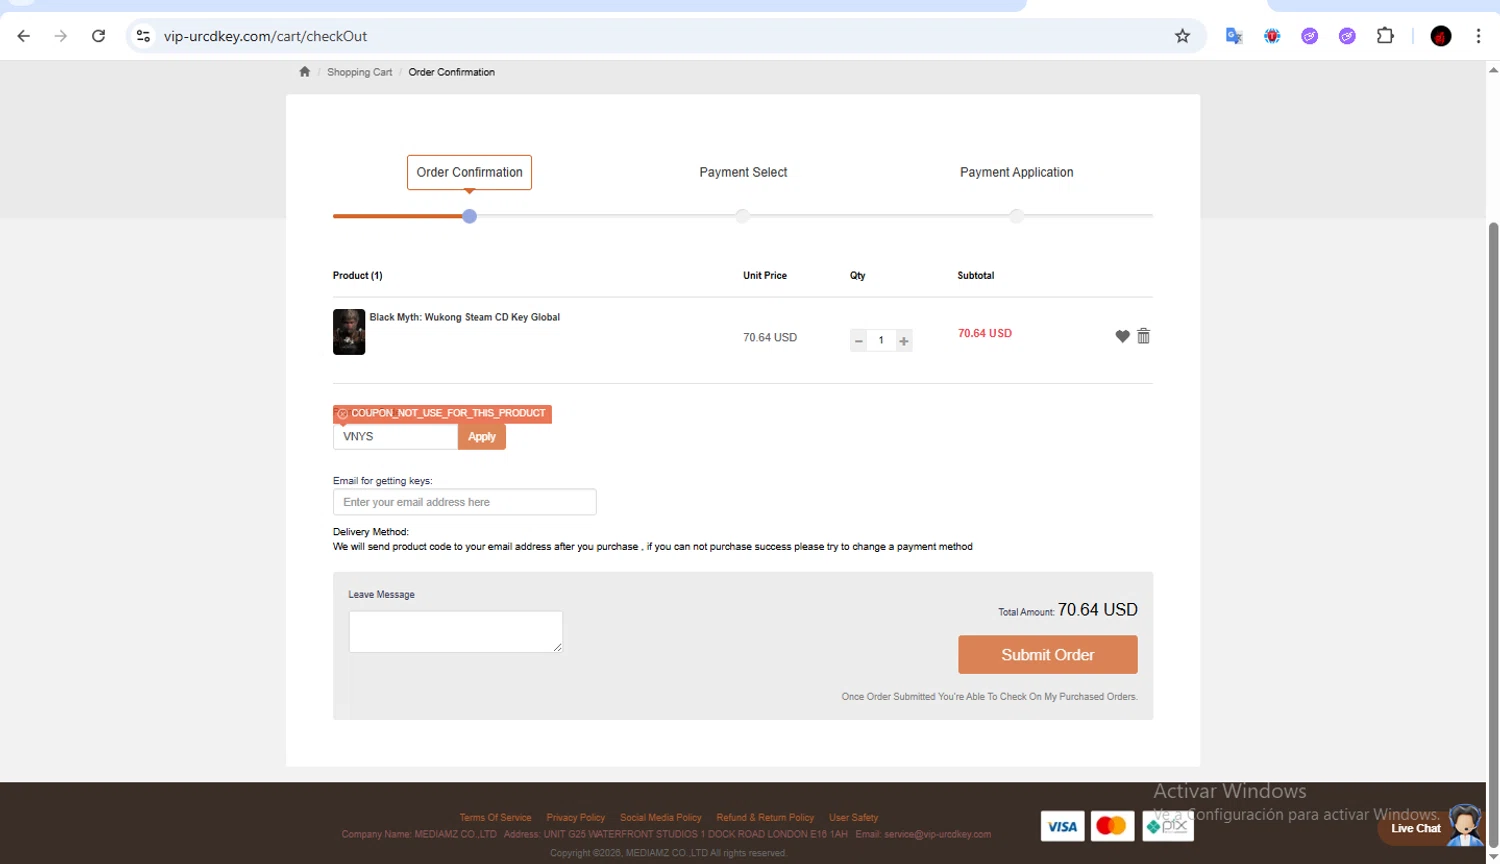Image resolution: width=1500 pixels, height=864 pixels.
Task: Decrease quantity with the minus button
Action: (858, 341)
